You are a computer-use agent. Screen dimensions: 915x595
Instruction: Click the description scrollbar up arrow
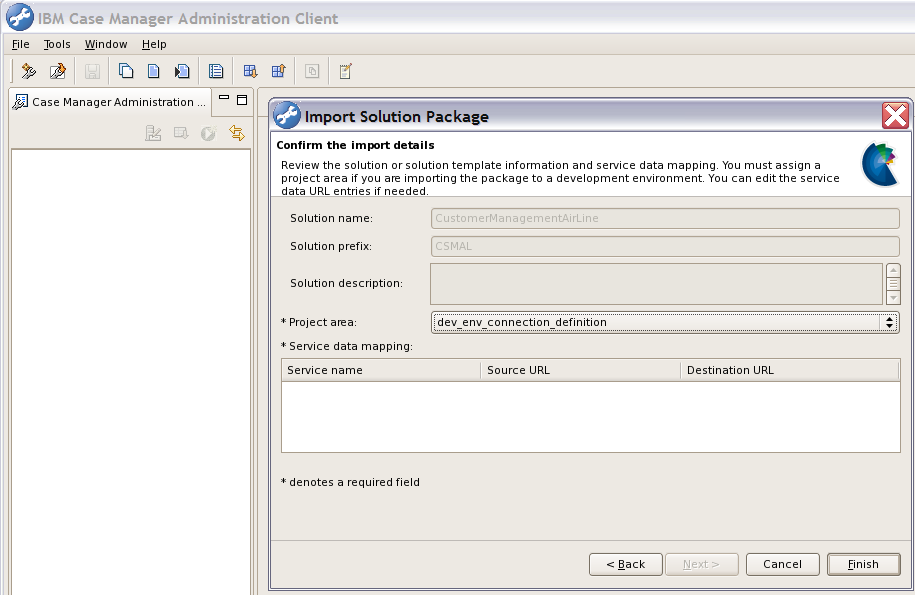click(893, 270)
